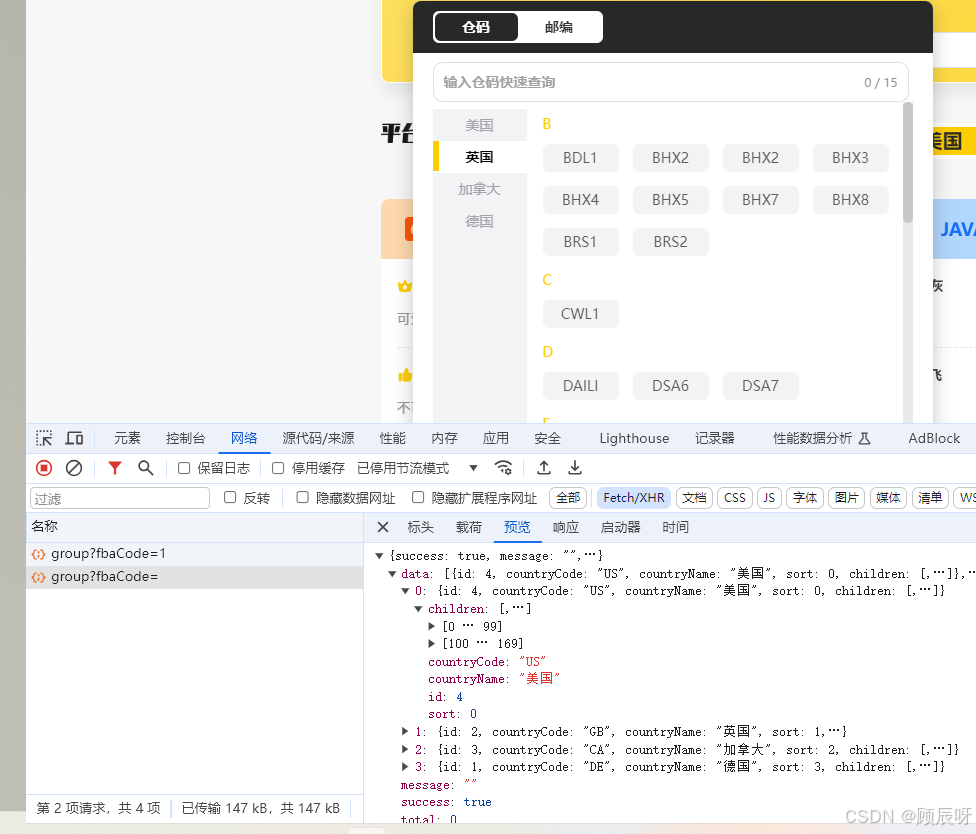Expand children range 0 to 99
The width and height of the screenshot is (976, 834).
[x=431, y=626]
